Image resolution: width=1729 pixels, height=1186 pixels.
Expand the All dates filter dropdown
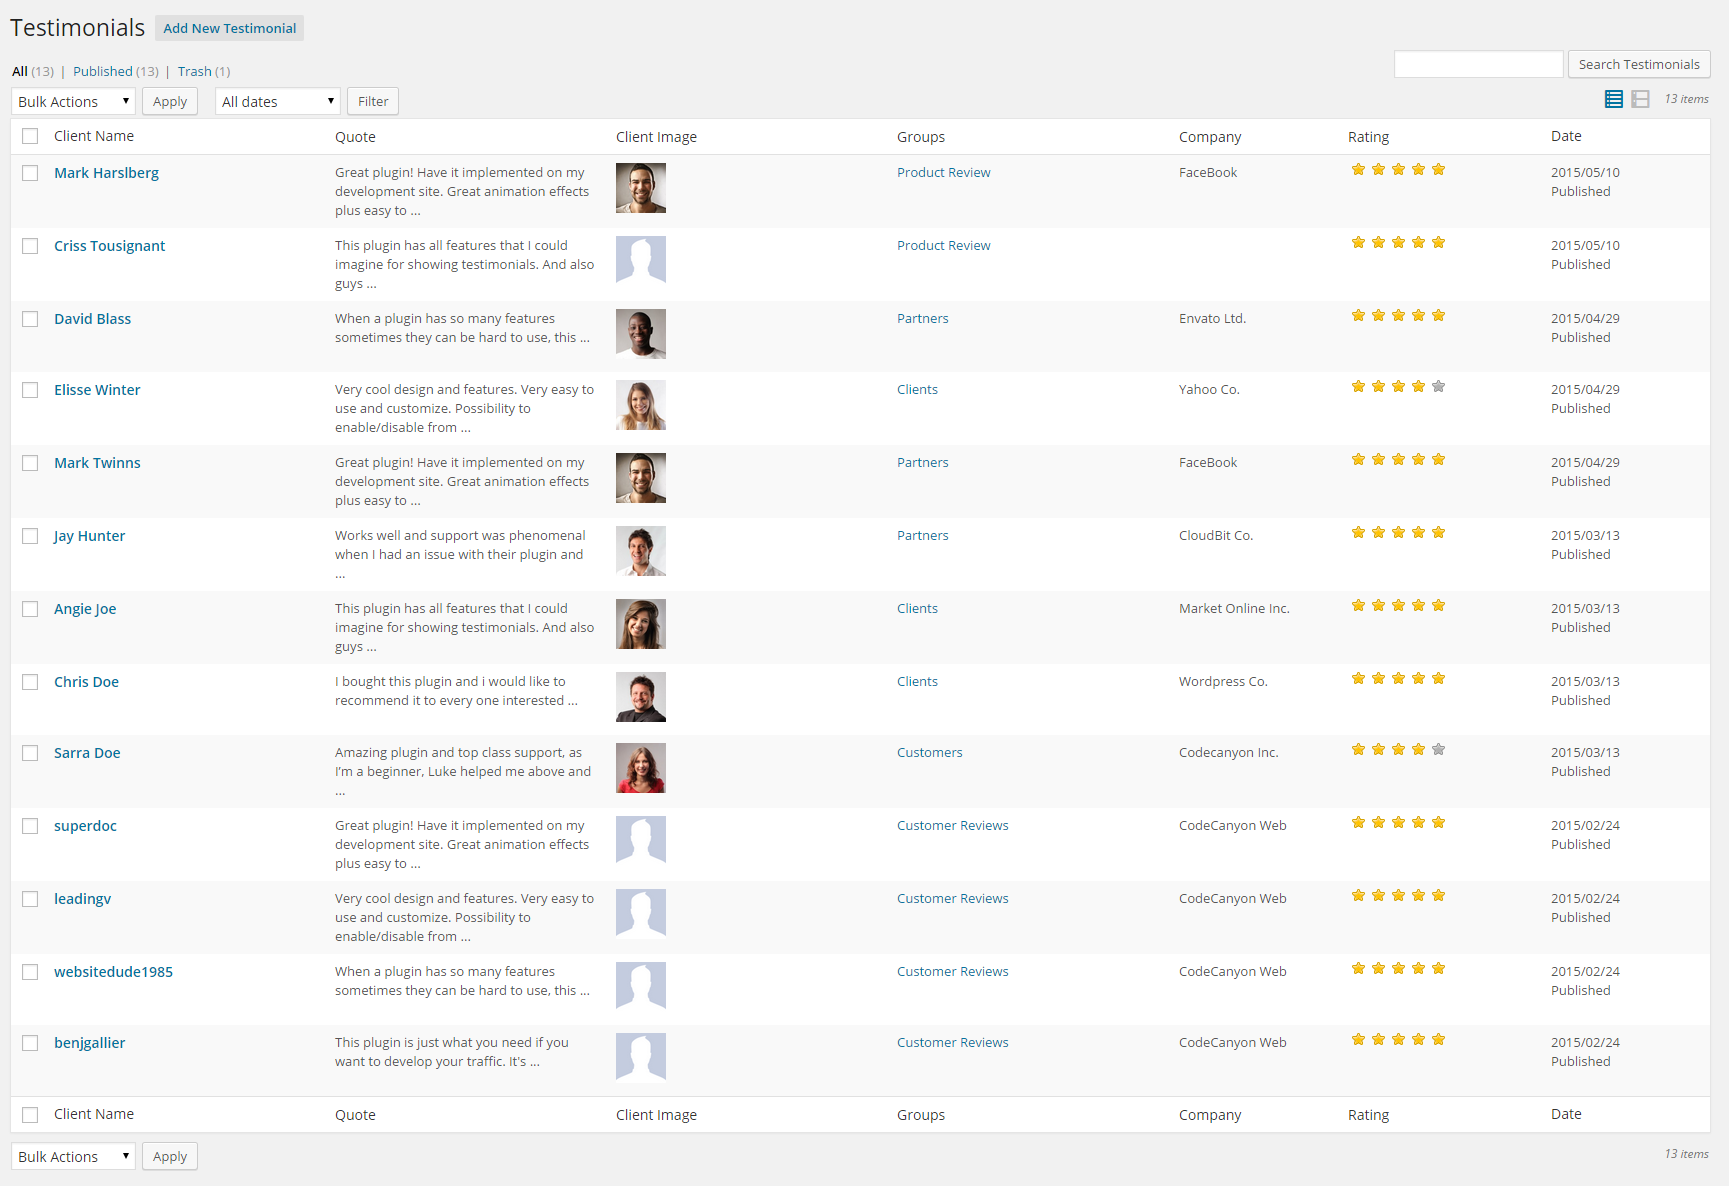(x=277, y=101)
